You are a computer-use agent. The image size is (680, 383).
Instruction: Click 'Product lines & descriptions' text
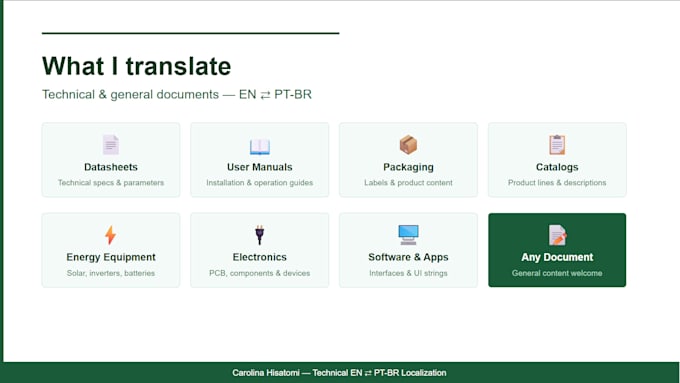click(x=557, y=183)
